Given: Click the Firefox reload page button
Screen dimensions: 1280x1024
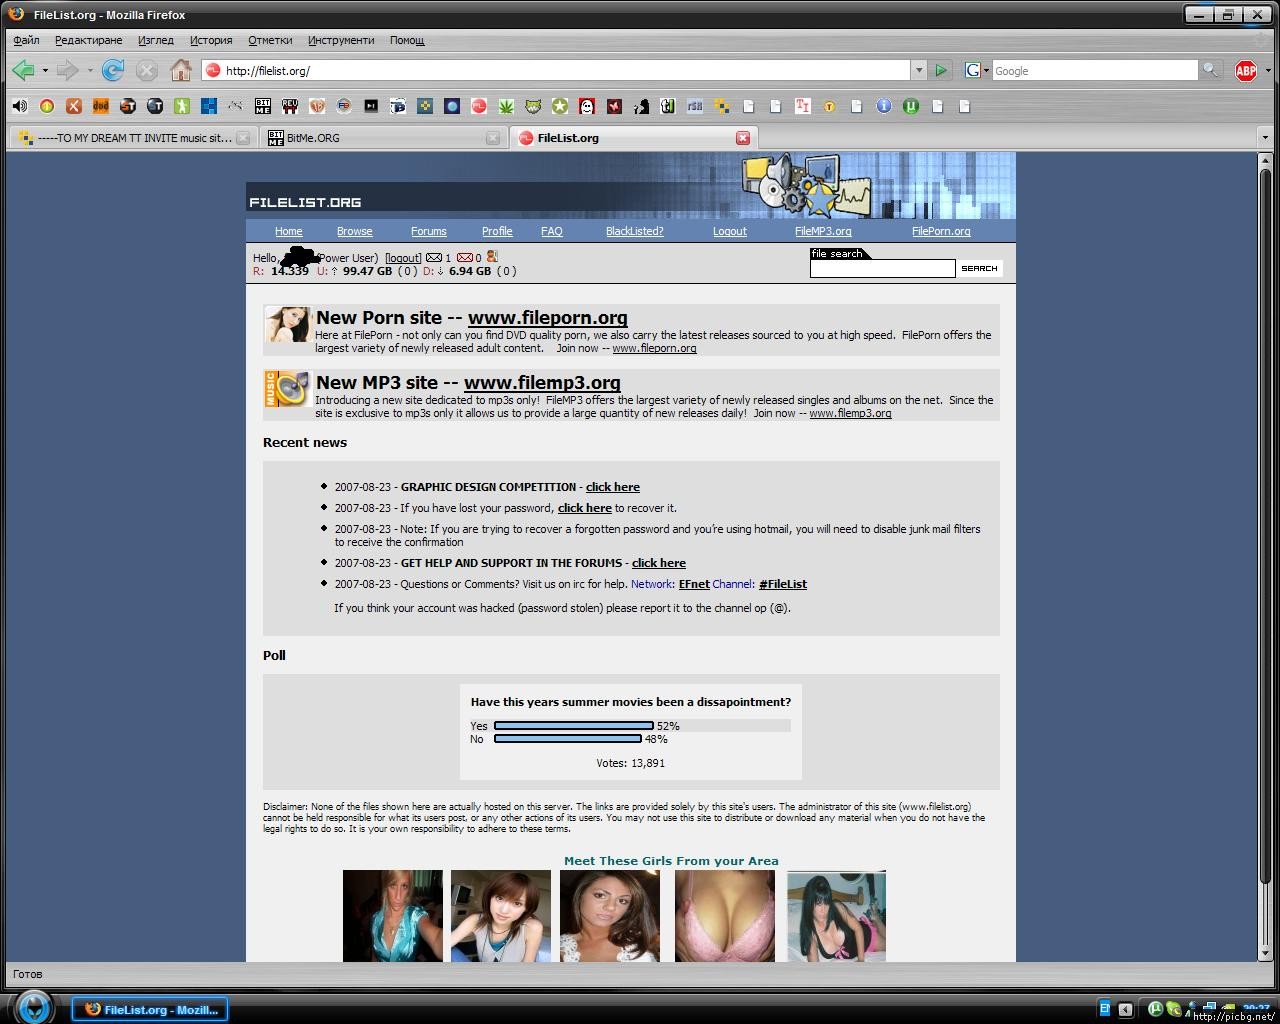Looking at the screenshot, I should tap(113, 70).
